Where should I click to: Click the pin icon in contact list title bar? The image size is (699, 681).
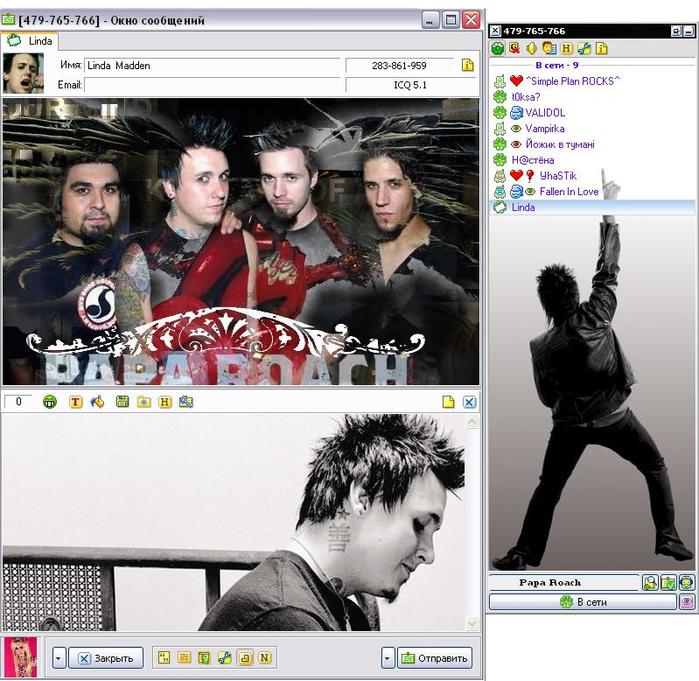coord(676,31)
